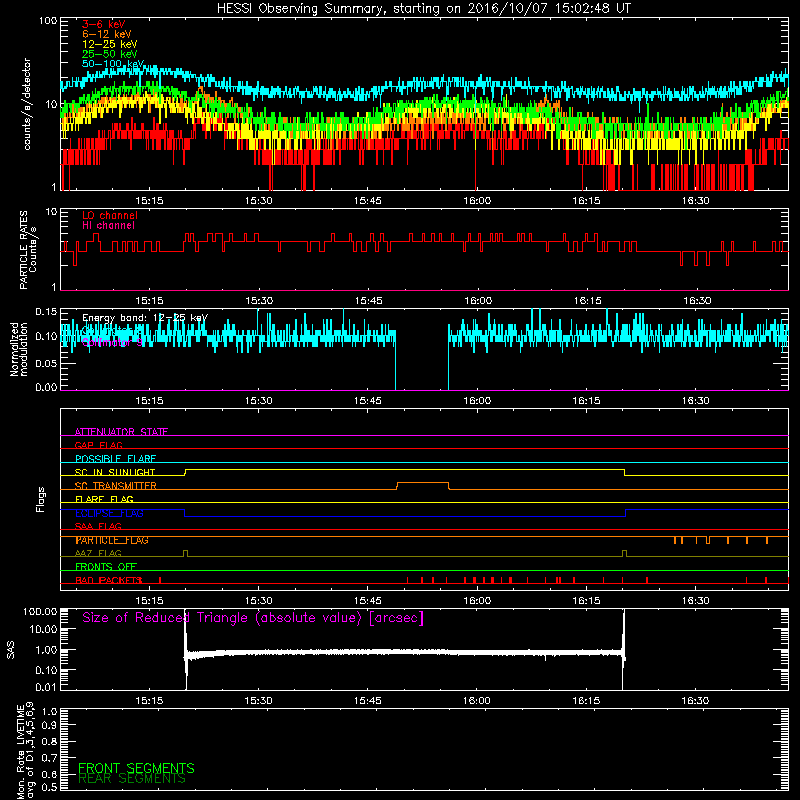This screenshot has height=800, width=800.
Task: Select the ATTENUATOR STATE flag label
Action: [121, 432]
